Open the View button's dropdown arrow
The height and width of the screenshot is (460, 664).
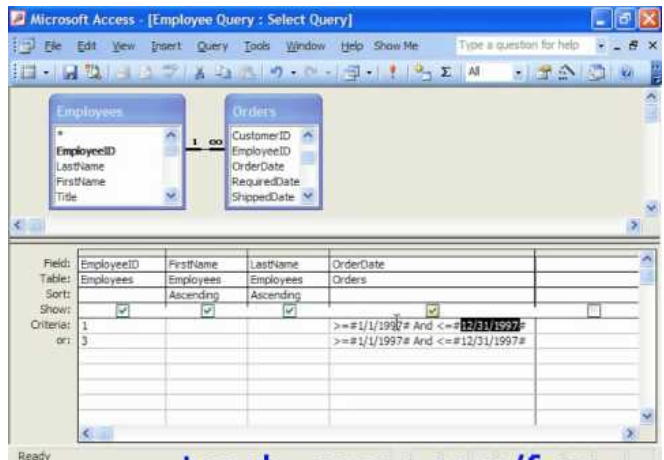(46, 73)
